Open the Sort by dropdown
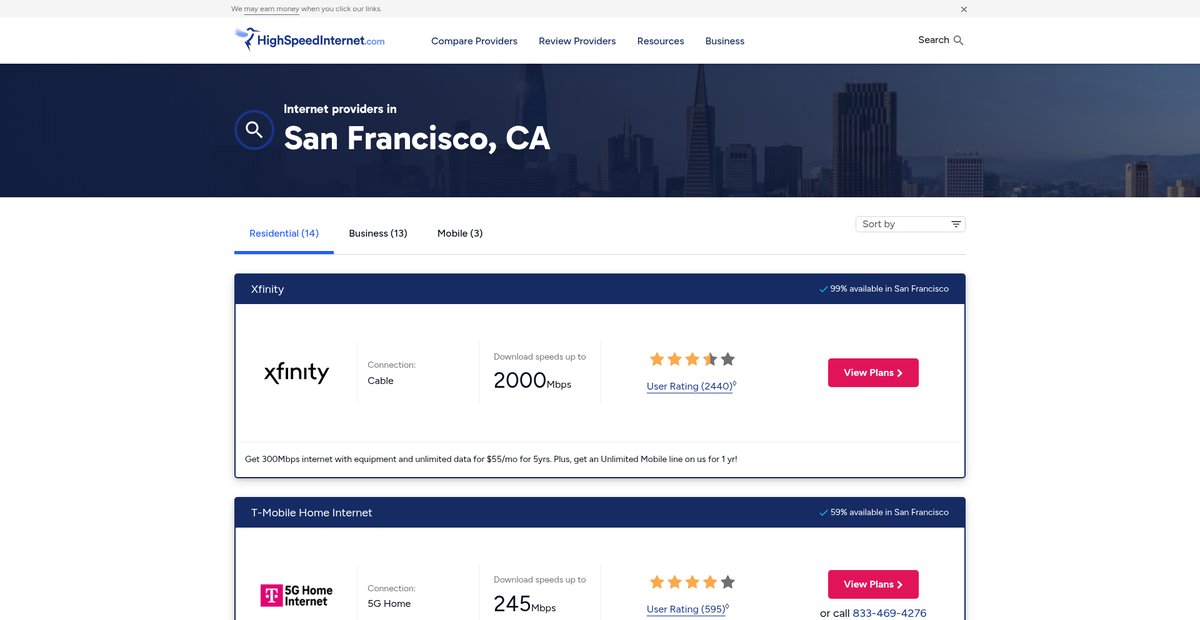This screenshot has height=620, width=1200. 910,224
